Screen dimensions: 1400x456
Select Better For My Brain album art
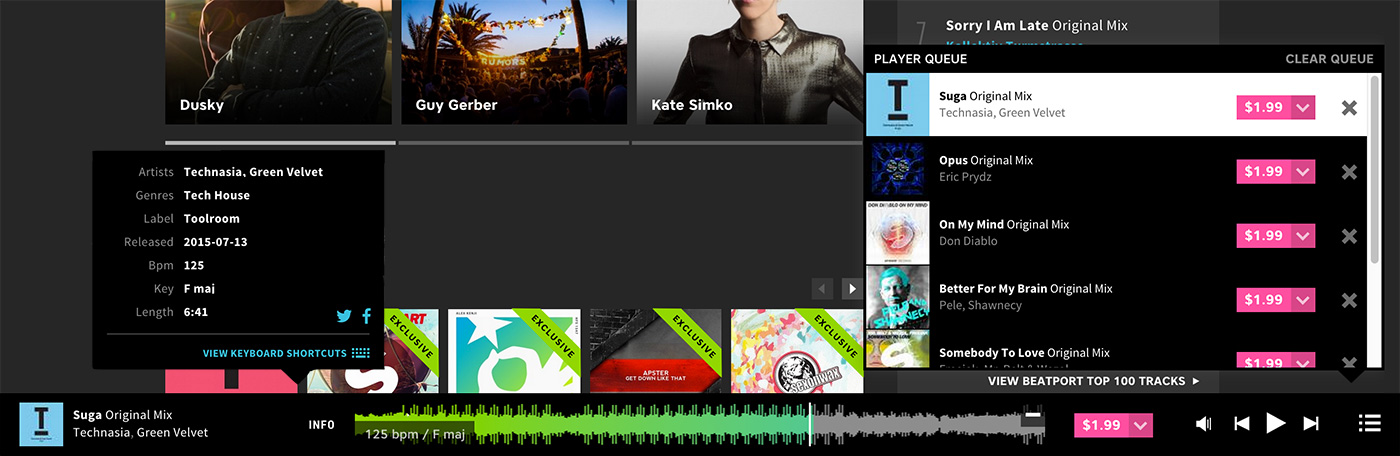897,296
